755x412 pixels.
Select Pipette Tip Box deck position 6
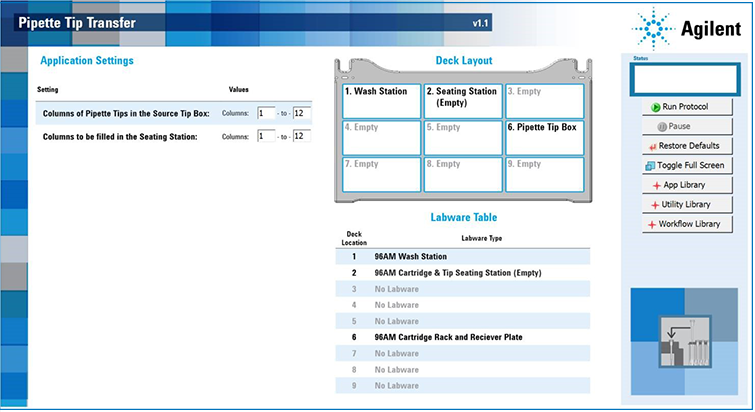pos(544,137)
